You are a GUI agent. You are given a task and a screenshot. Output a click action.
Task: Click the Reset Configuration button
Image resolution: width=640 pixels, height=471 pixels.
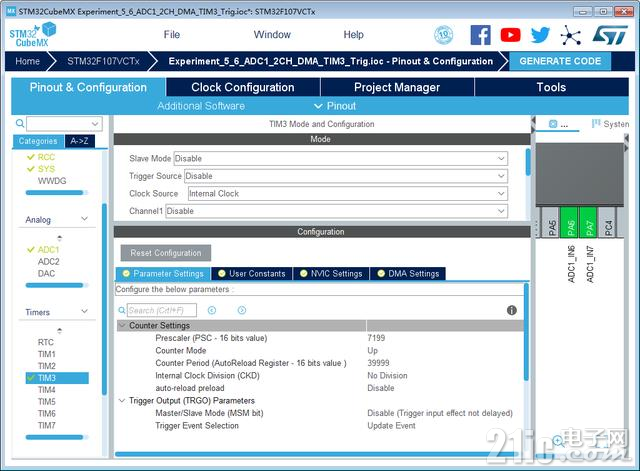click(x=166, y=253)
